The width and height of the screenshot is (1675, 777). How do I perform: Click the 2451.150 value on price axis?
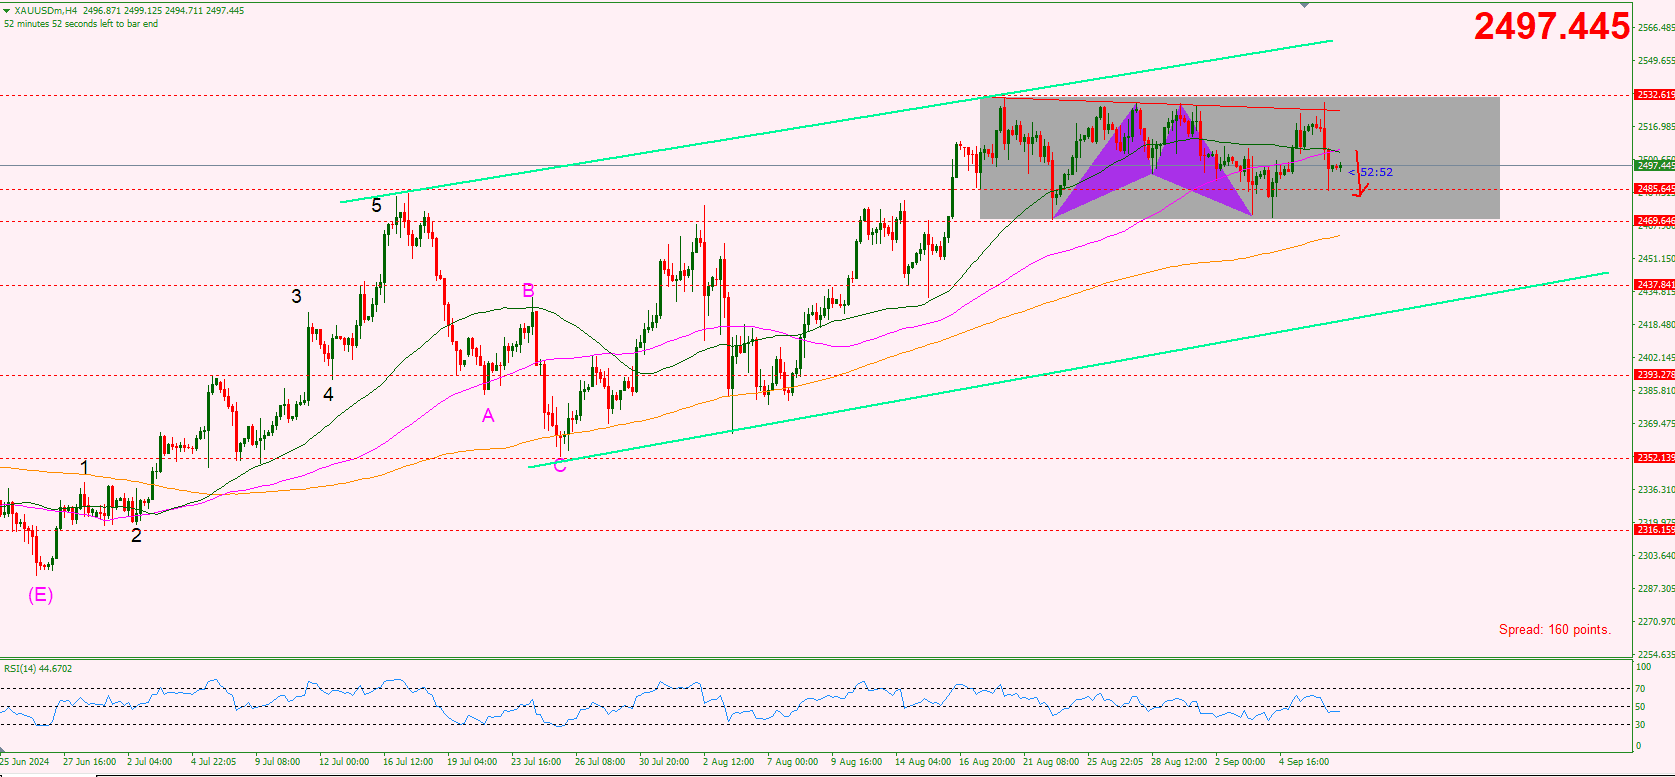(x=1656, y=259)
